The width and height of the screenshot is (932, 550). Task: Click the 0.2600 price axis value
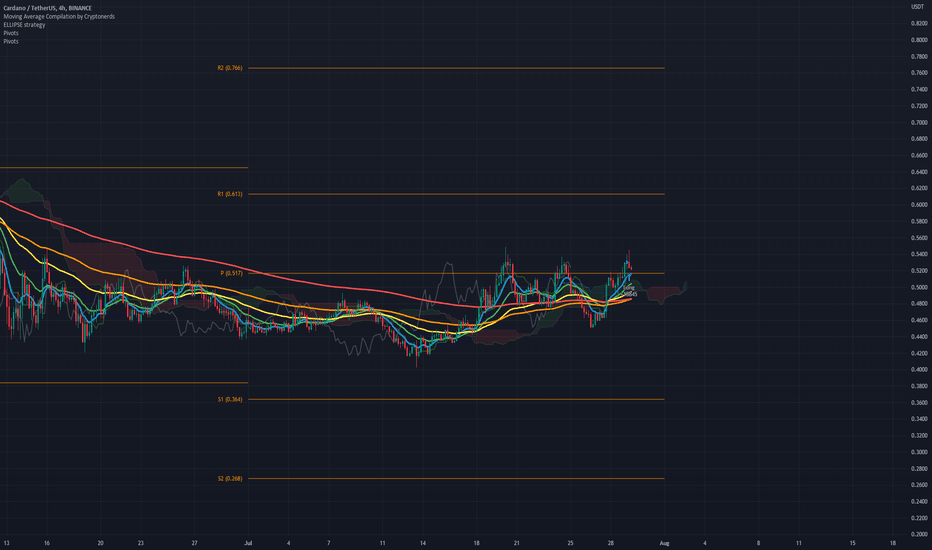click(x=919, y=485)
